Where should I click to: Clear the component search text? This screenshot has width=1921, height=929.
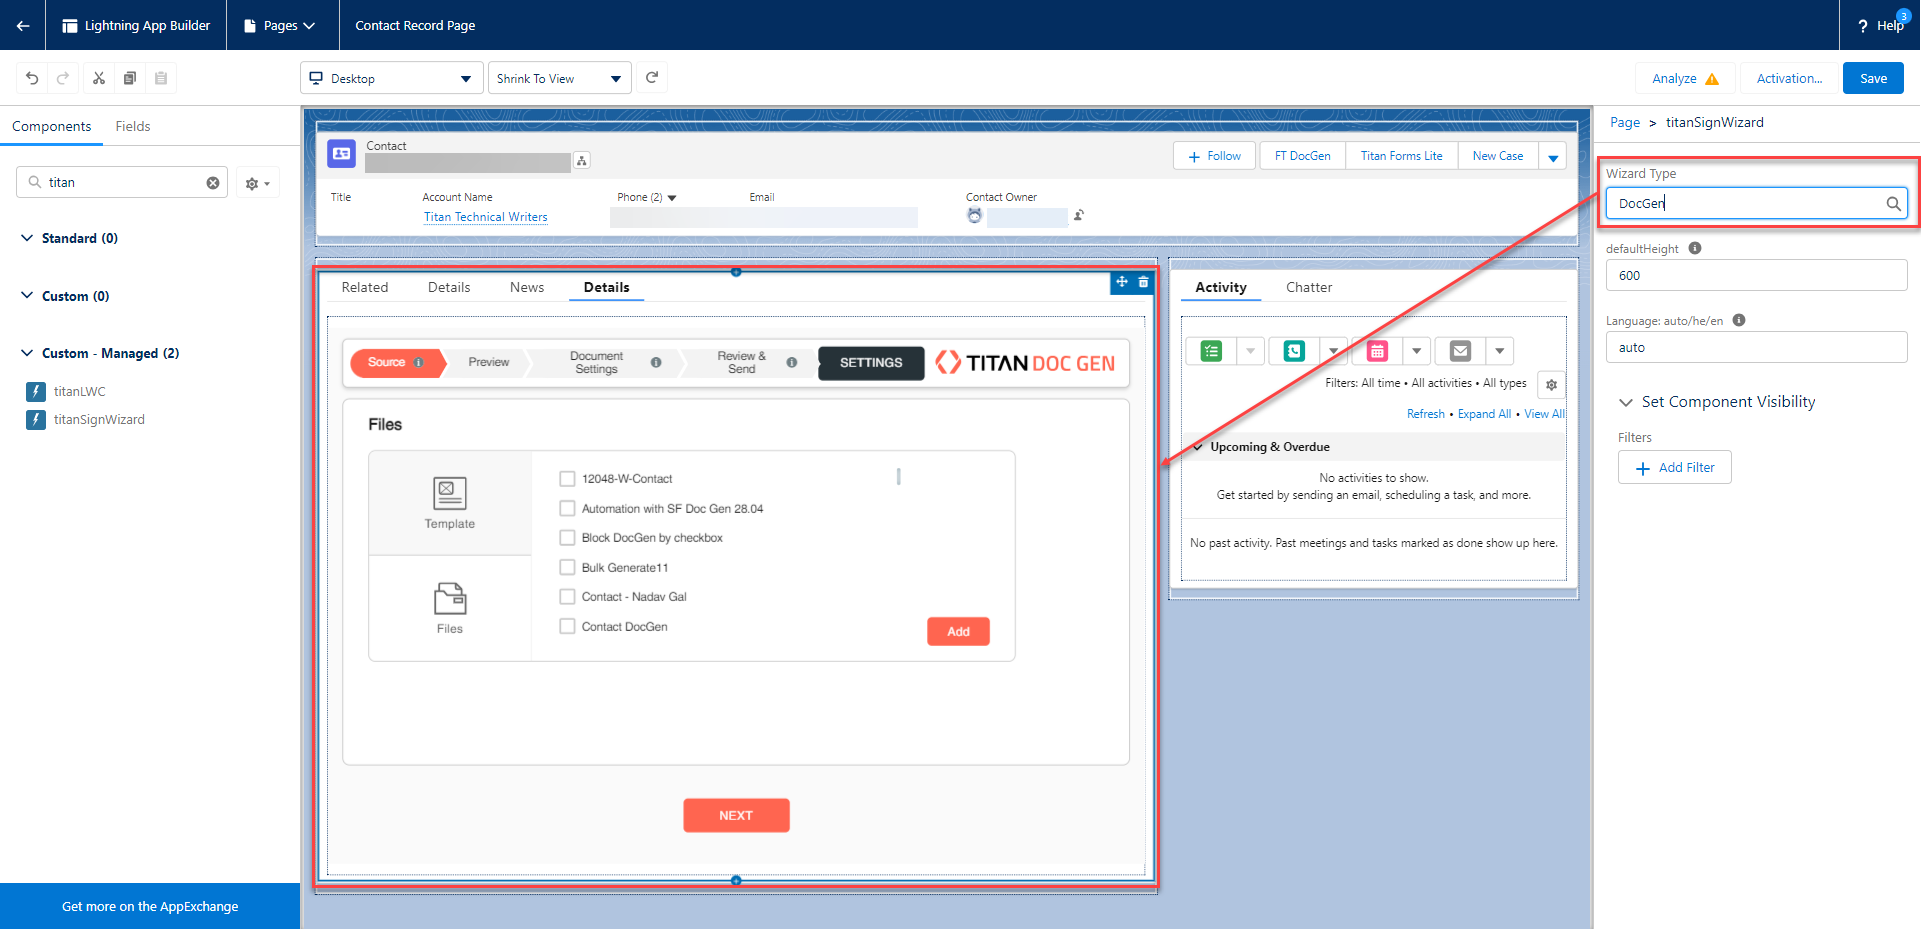pos(213,183)
